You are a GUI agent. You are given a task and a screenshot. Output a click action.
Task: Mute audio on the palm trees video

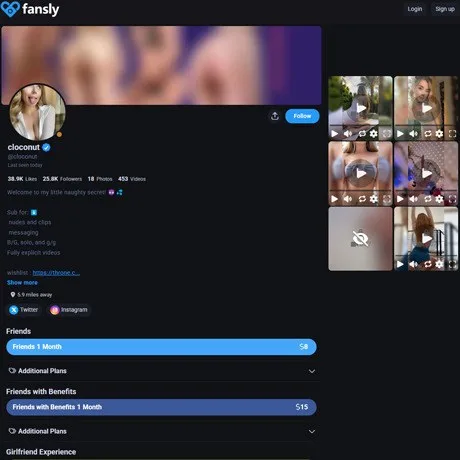348,134
